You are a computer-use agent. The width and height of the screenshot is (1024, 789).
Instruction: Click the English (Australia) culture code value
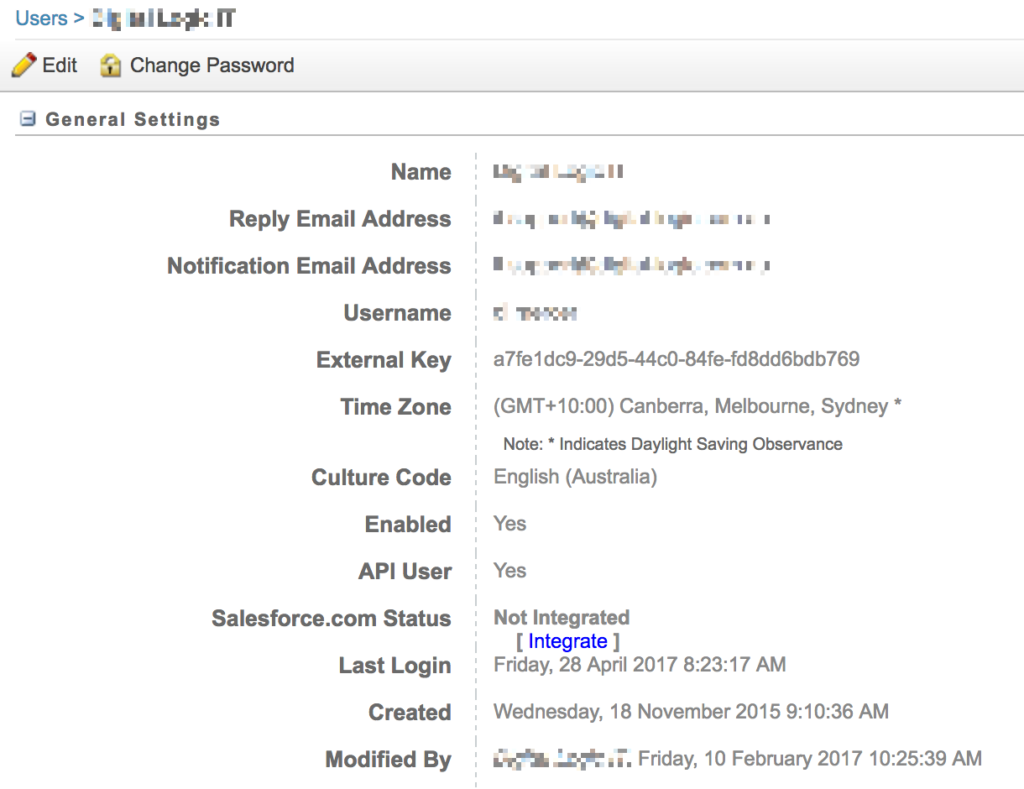tap(575, 476)
